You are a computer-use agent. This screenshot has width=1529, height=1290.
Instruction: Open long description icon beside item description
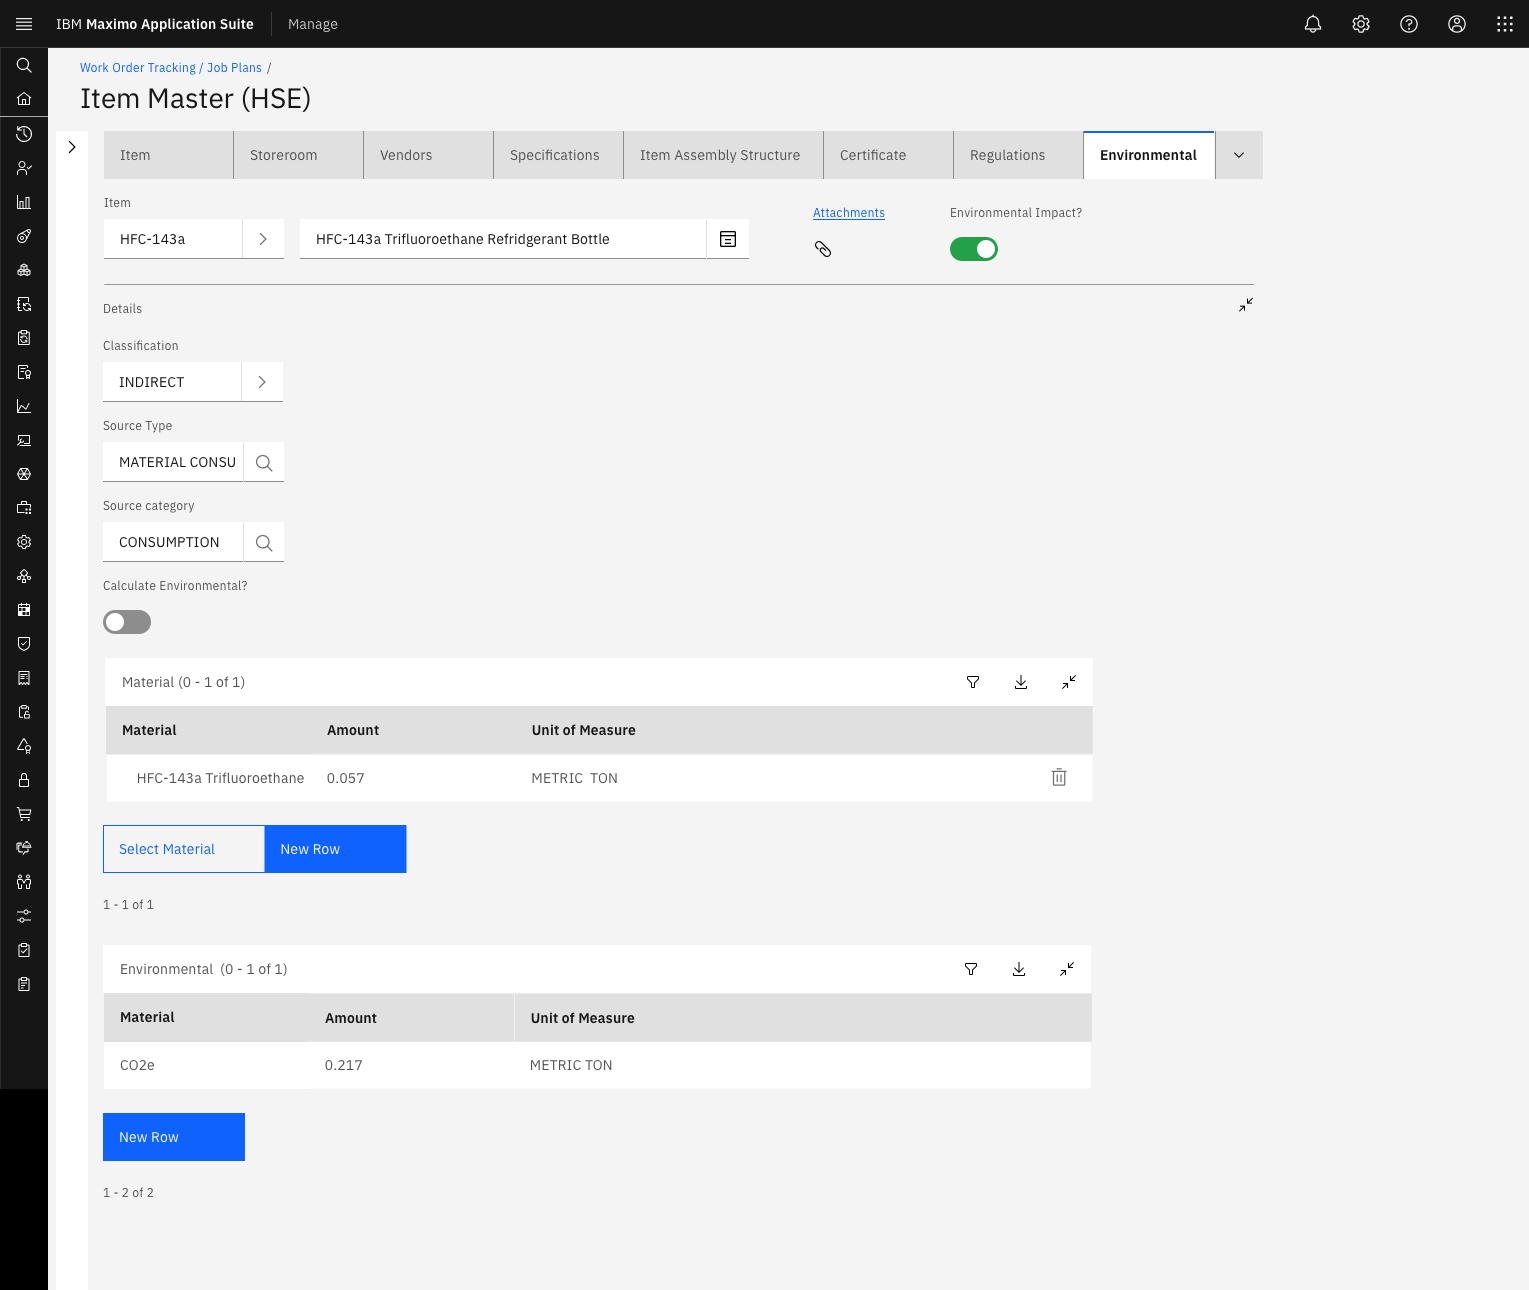pyautogui.click(x=728, y=239)
